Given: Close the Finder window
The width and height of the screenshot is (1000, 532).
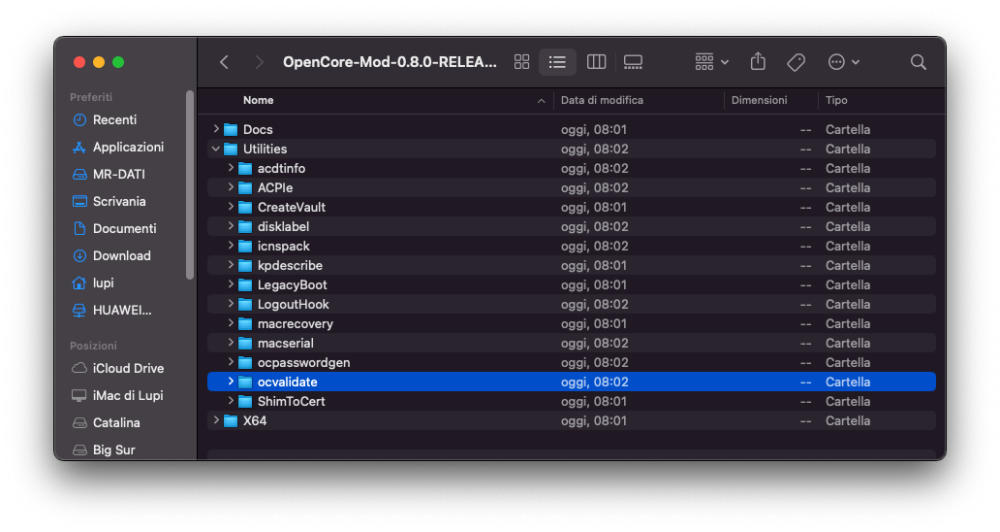Looking at the screenshot, I should click(79, 62).
